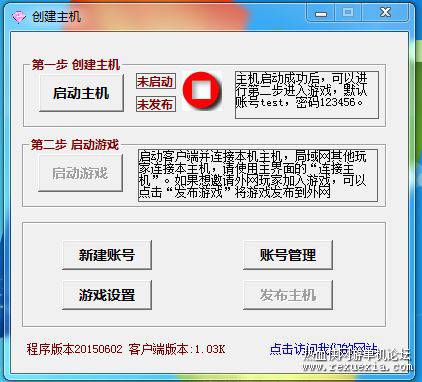The image size is (422, 382).
Task: Visit the website link 点击访问我们的网站
Action: pos(323,349)
